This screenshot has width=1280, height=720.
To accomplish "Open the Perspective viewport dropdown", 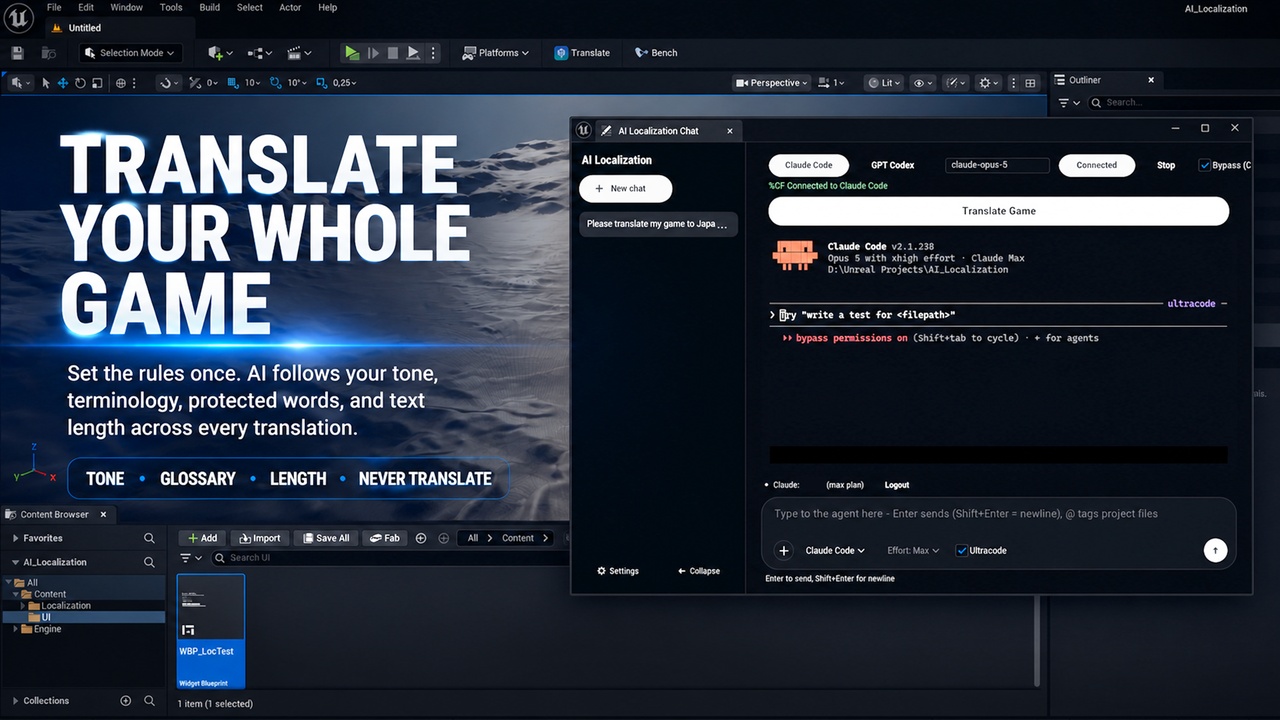I will 771,83.
